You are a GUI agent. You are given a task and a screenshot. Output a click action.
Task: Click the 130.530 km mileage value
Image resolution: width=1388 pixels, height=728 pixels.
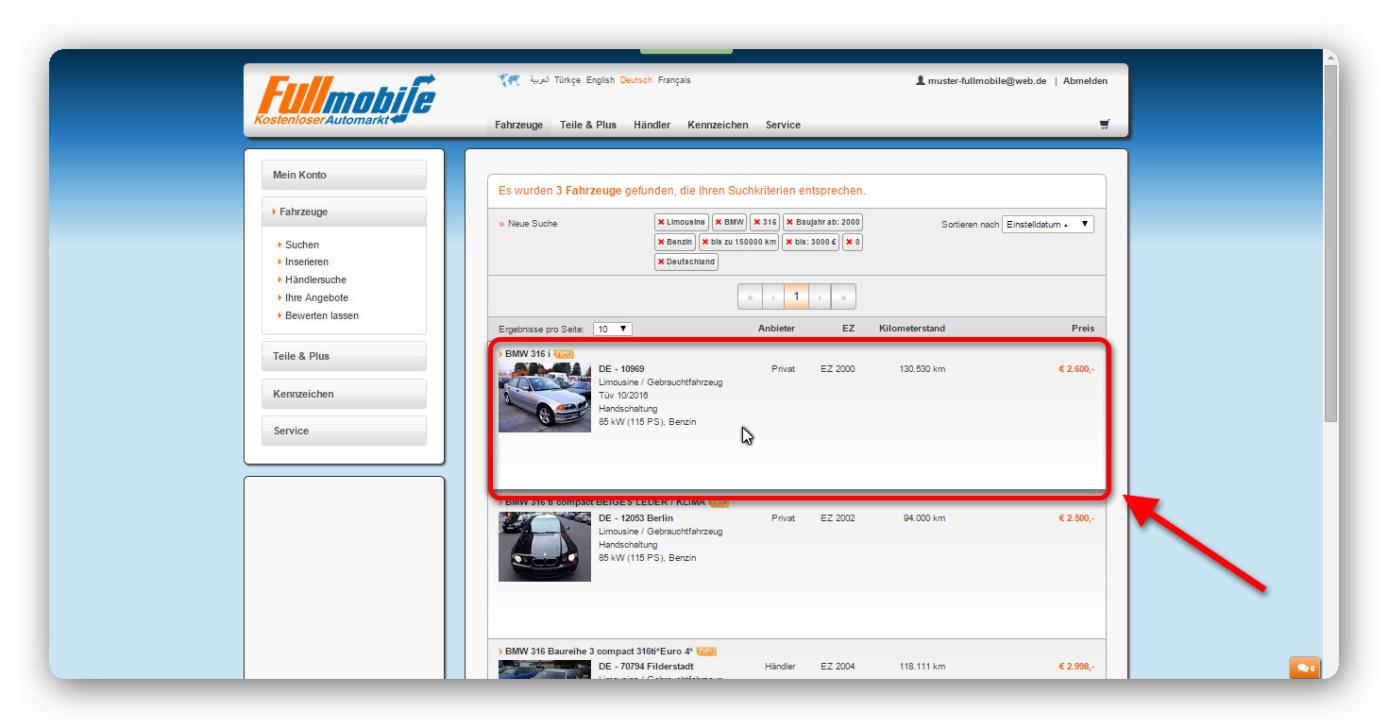[x=923, y=369]
